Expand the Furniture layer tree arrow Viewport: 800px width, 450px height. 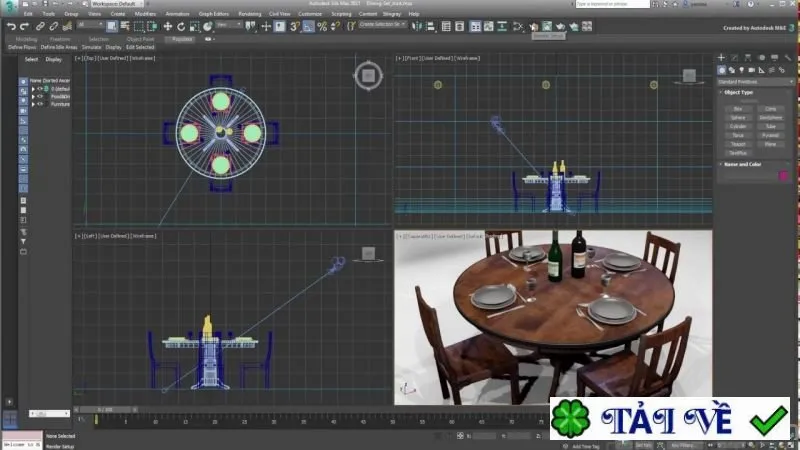pyautogui.click(x=33, y=104)
